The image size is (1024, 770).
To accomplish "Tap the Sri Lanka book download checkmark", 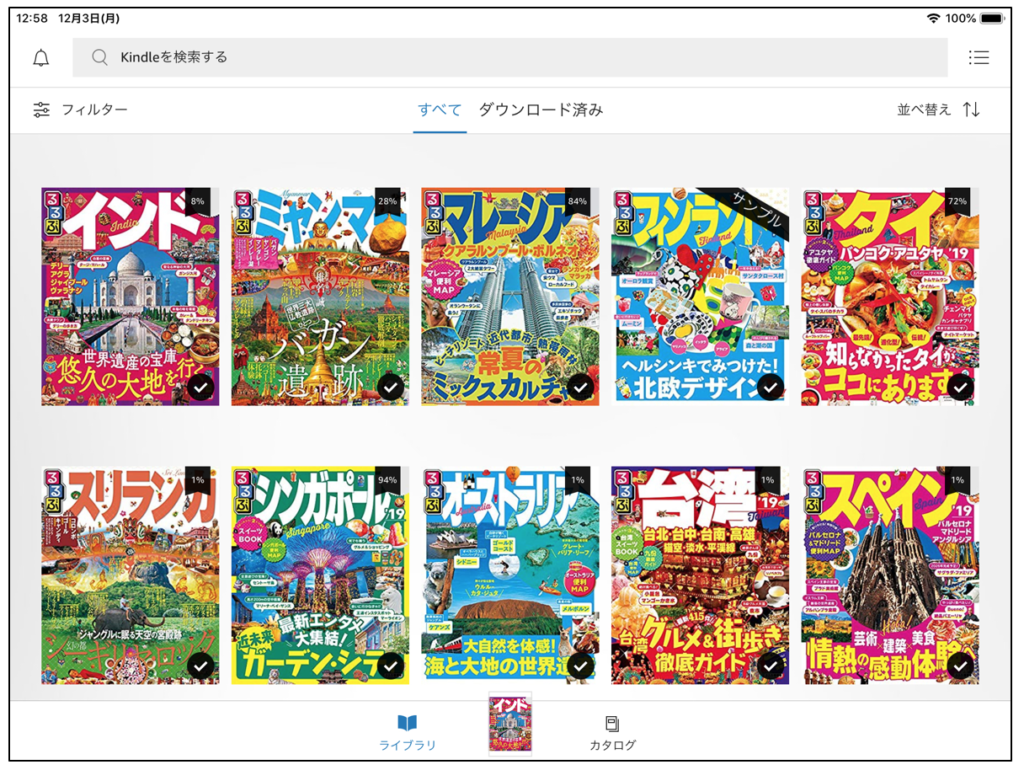I will [200, 666].
